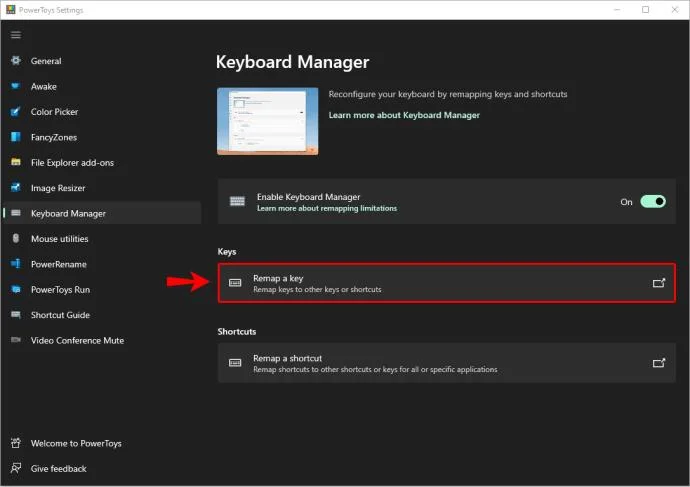Click the General gear icon
The height and width of the screenshot is (487, 690).
coord(16,61)
